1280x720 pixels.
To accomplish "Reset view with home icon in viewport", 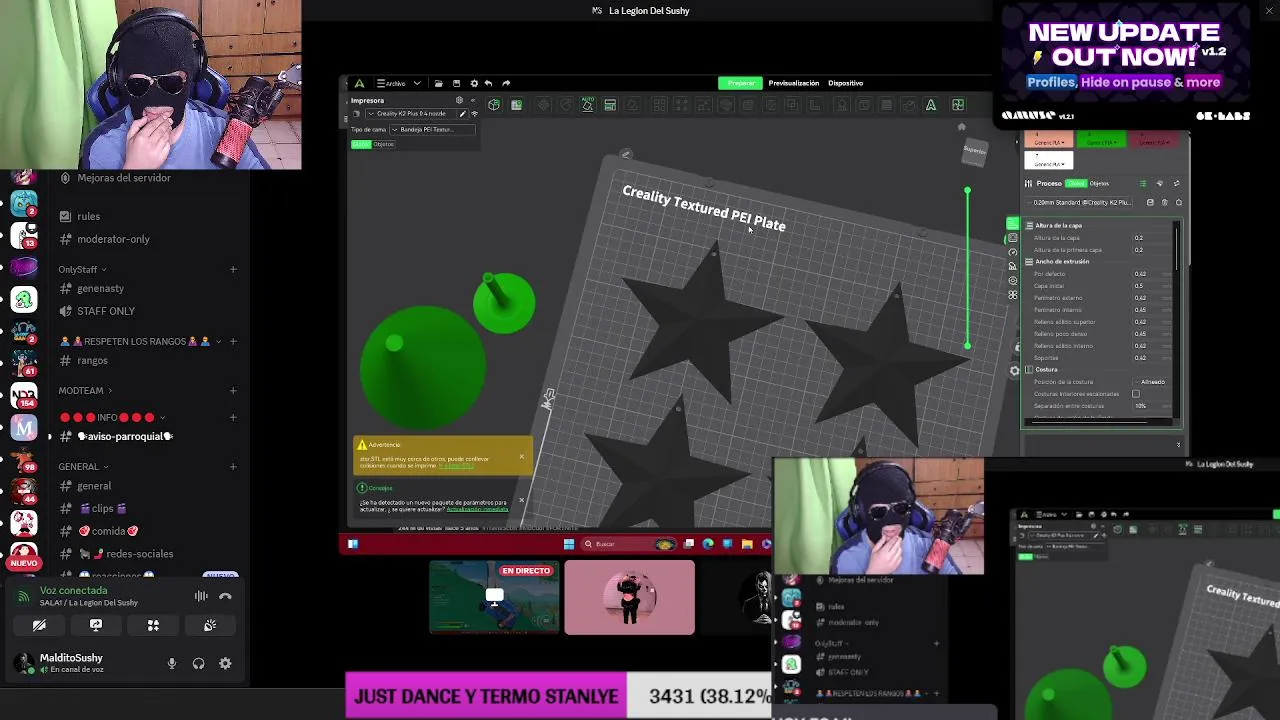I will [x=961, y=127].
